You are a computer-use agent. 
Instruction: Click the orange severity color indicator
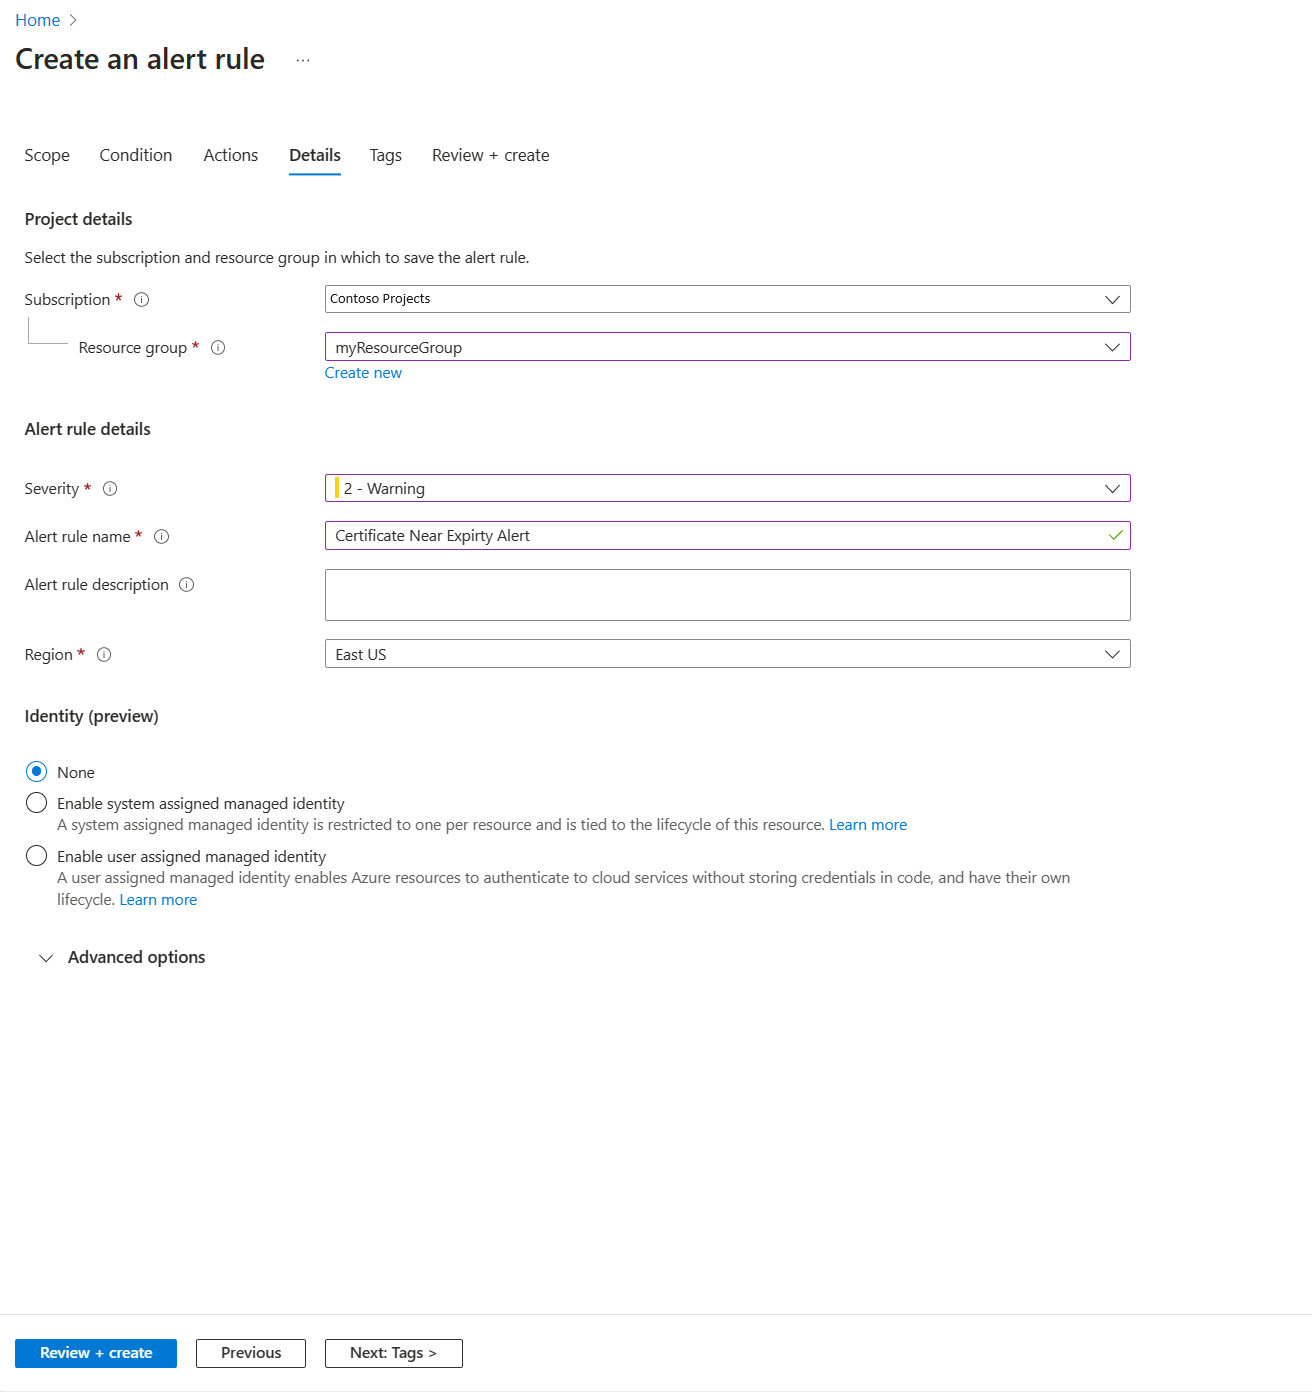click(337, 488)
